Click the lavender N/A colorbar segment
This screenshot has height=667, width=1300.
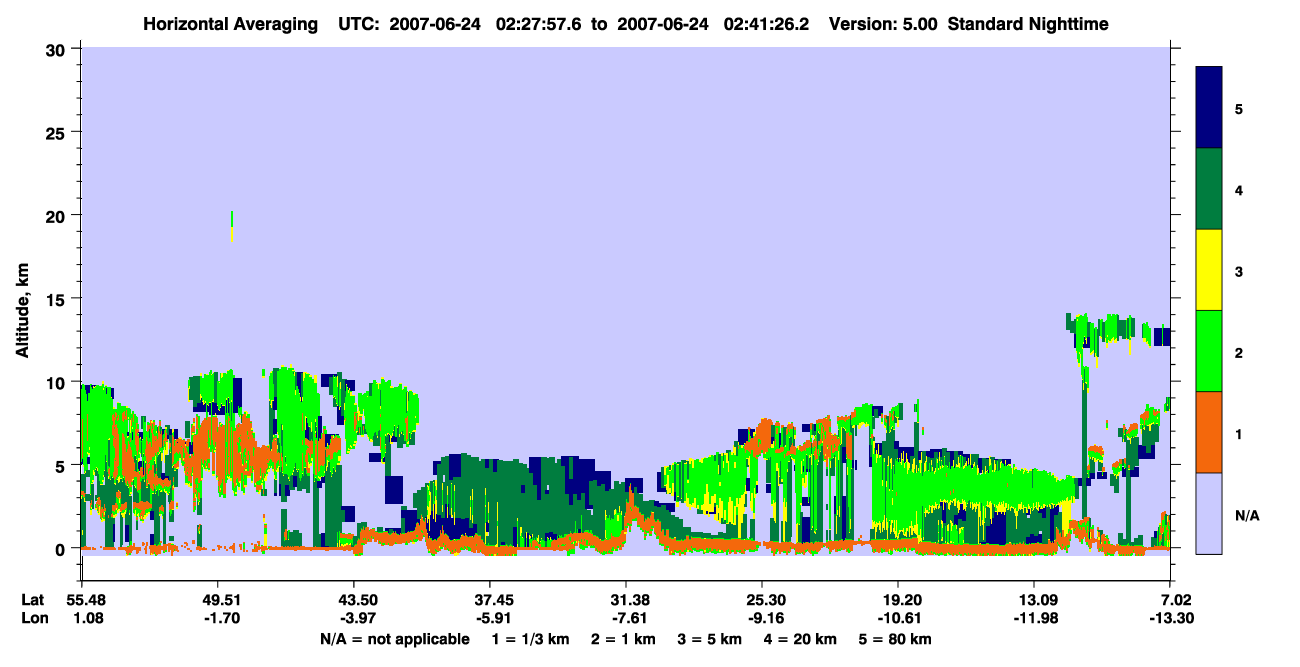(x=1209, y=513)
